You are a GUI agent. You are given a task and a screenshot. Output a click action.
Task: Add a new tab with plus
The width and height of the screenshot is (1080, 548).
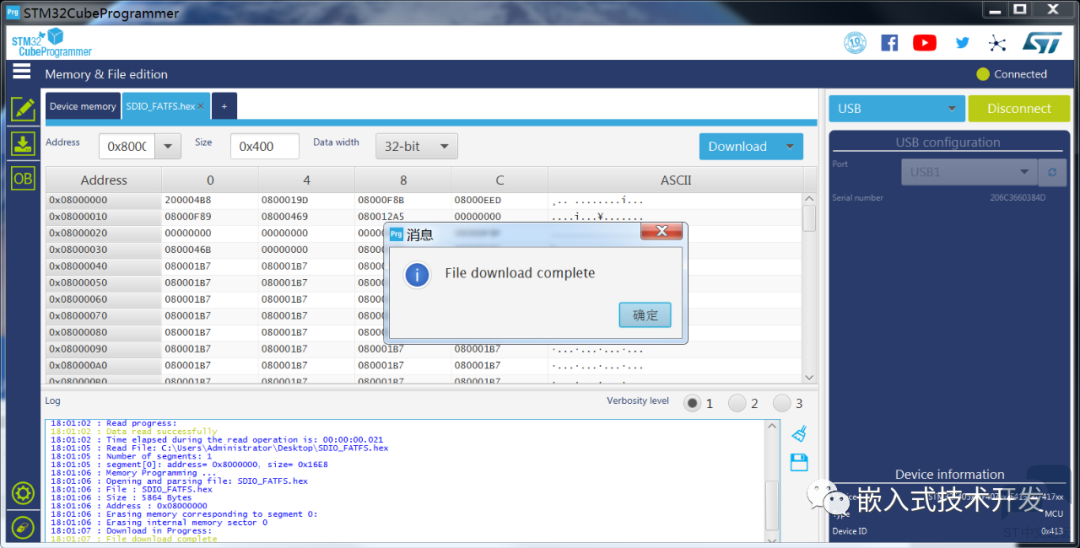[224, 106]
